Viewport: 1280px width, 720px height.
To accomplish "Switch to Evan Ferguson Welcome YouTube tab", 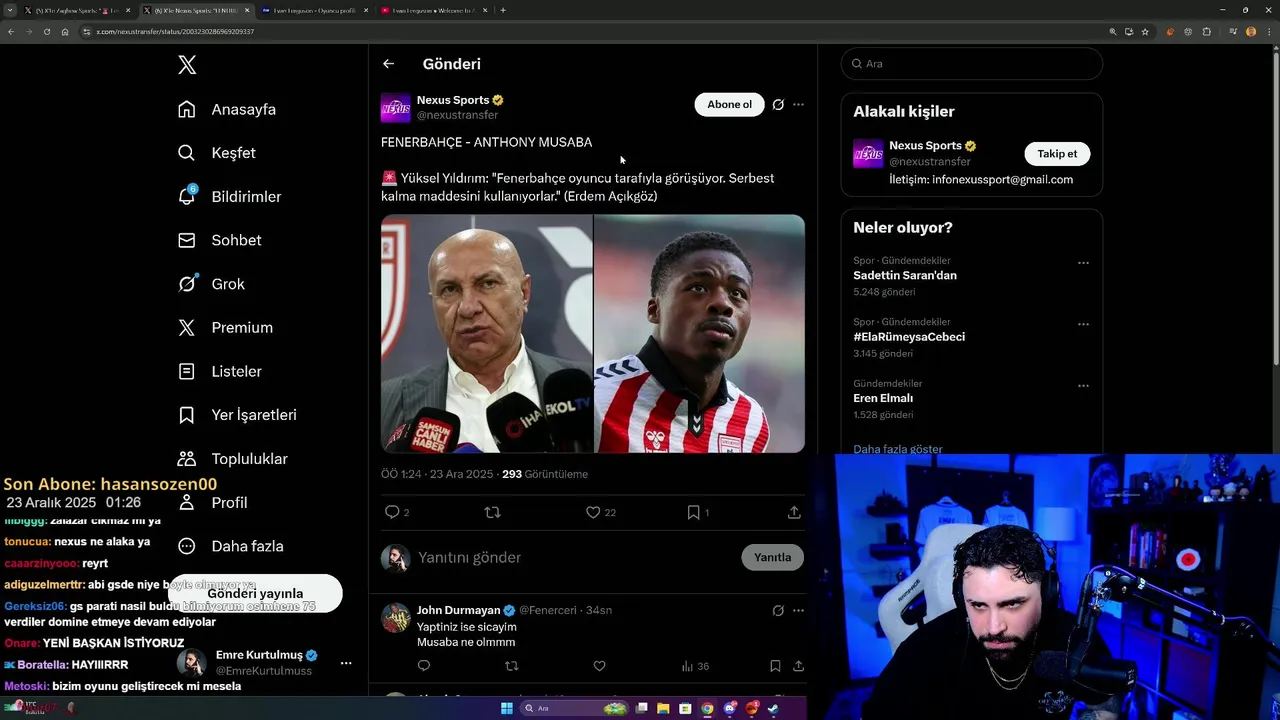I will [x=431, y=10].
